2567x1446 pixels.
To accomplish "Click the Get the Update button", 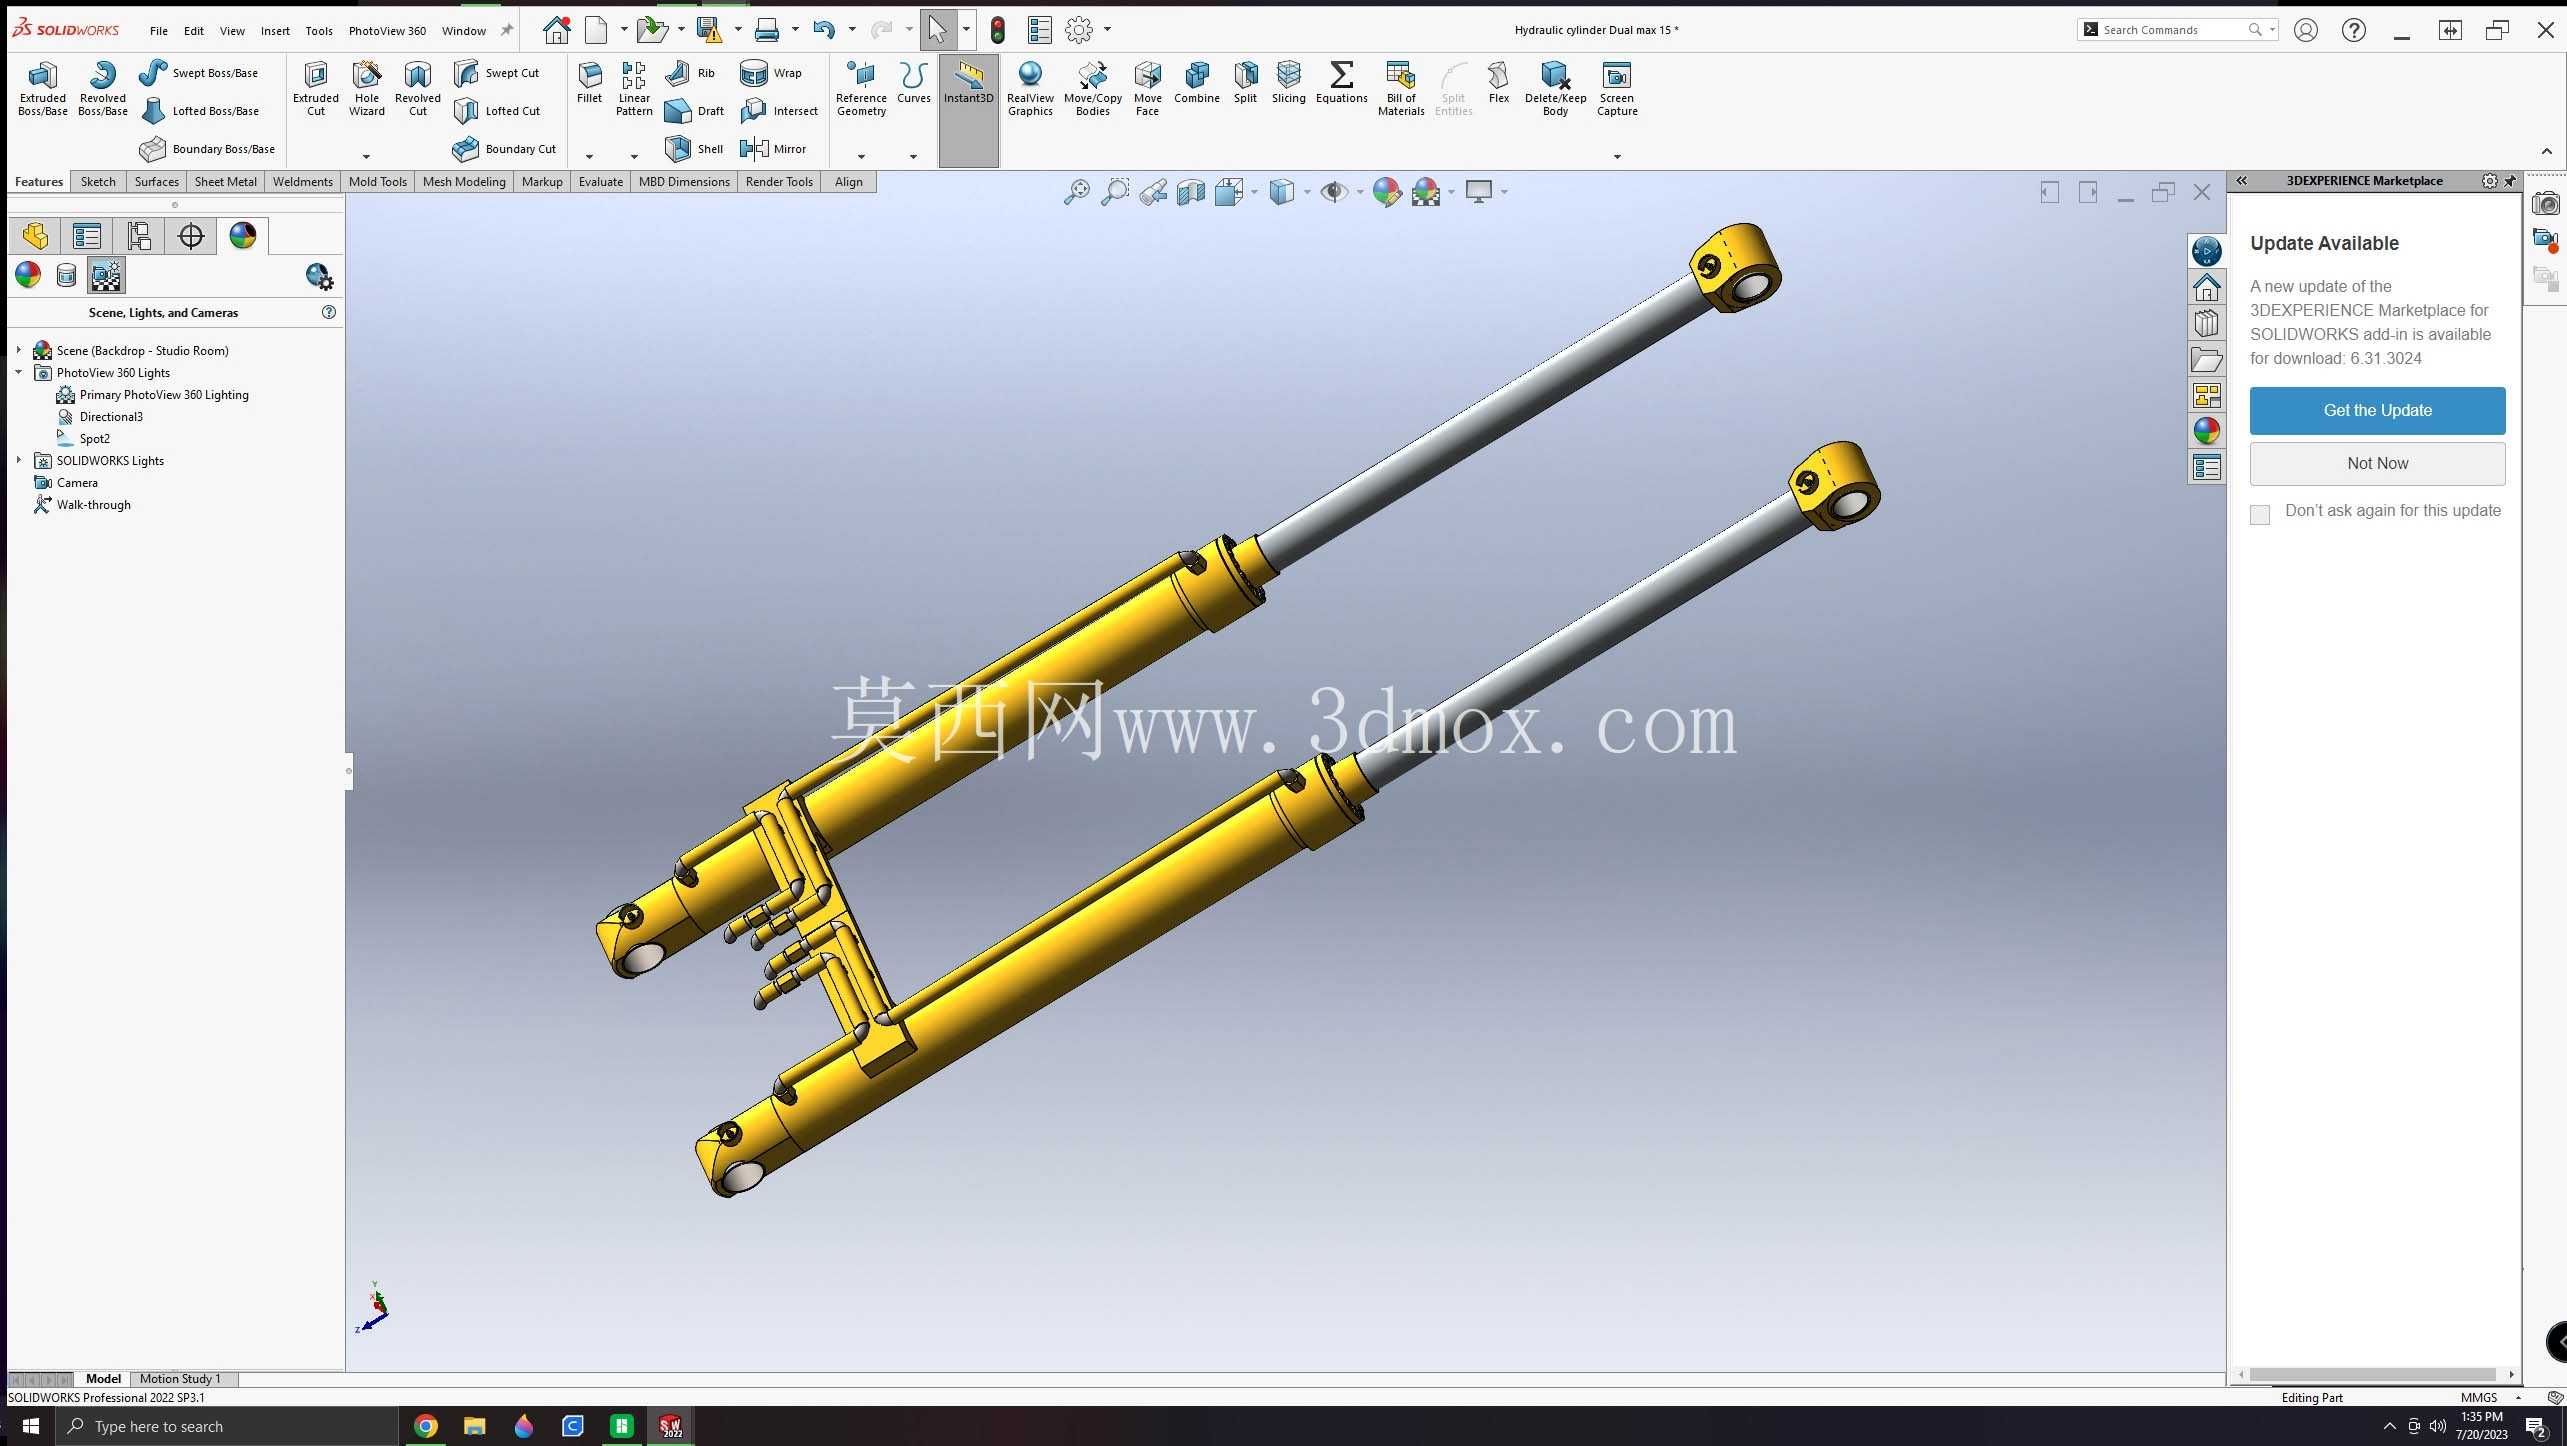I will coord(2377,410).
